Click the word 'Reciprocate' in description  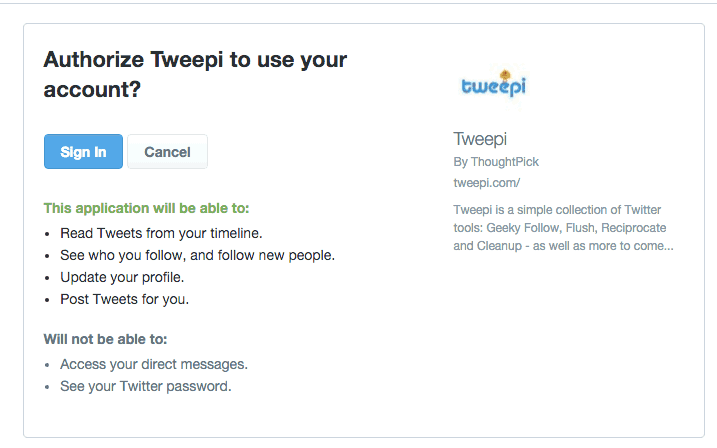point(633,228)
